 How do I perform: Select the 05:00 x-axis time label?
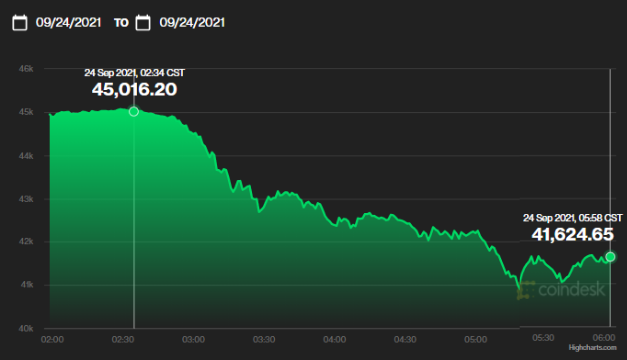(x=476, y=340)
